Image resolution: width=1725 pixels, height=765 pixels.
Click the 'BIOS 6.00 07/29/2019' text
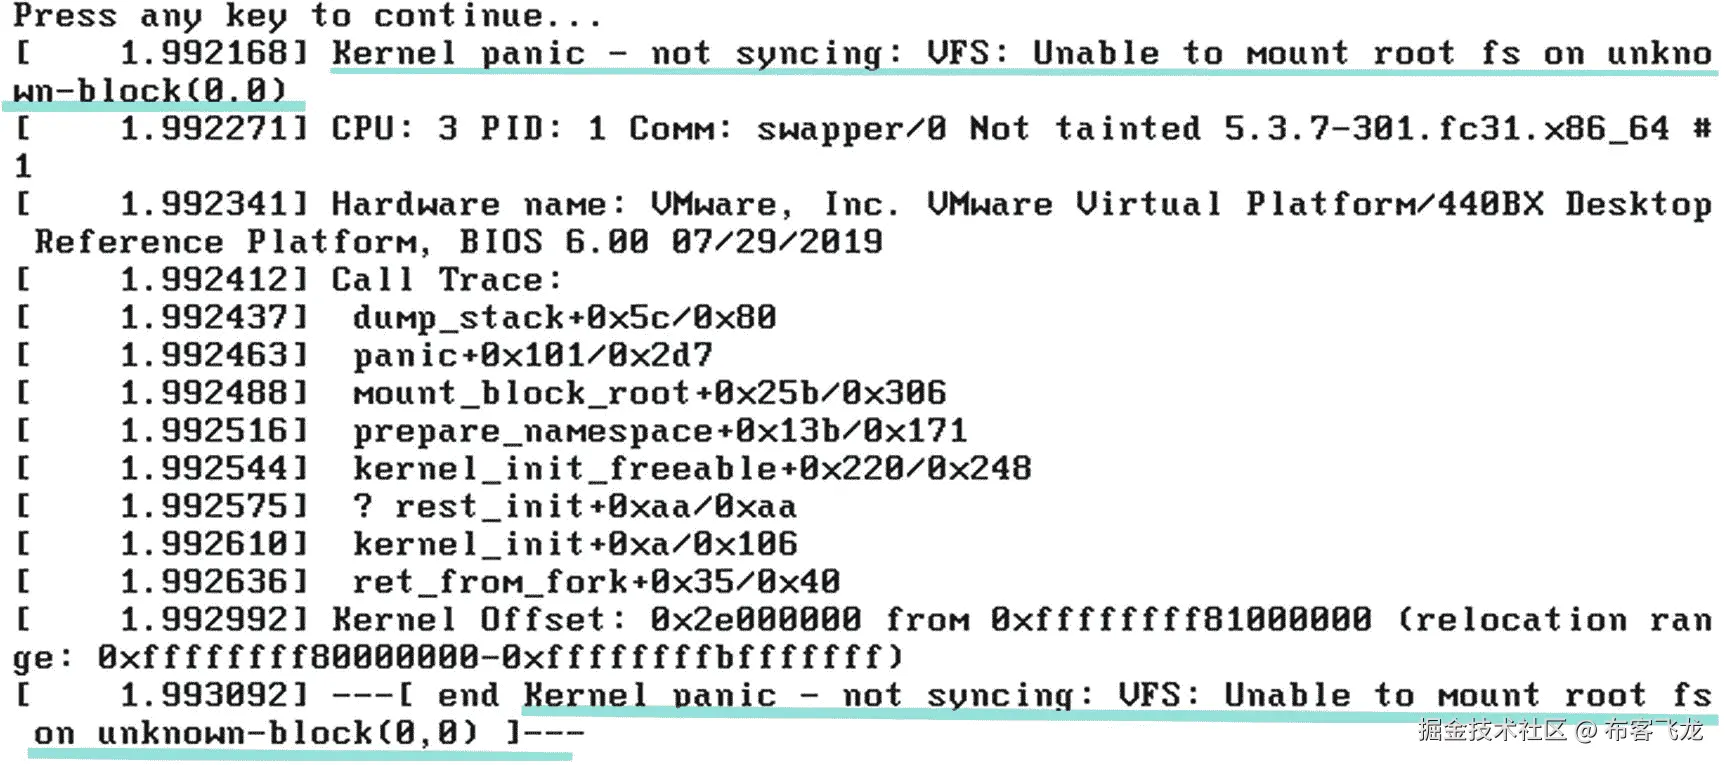click(x=671, y=242)
